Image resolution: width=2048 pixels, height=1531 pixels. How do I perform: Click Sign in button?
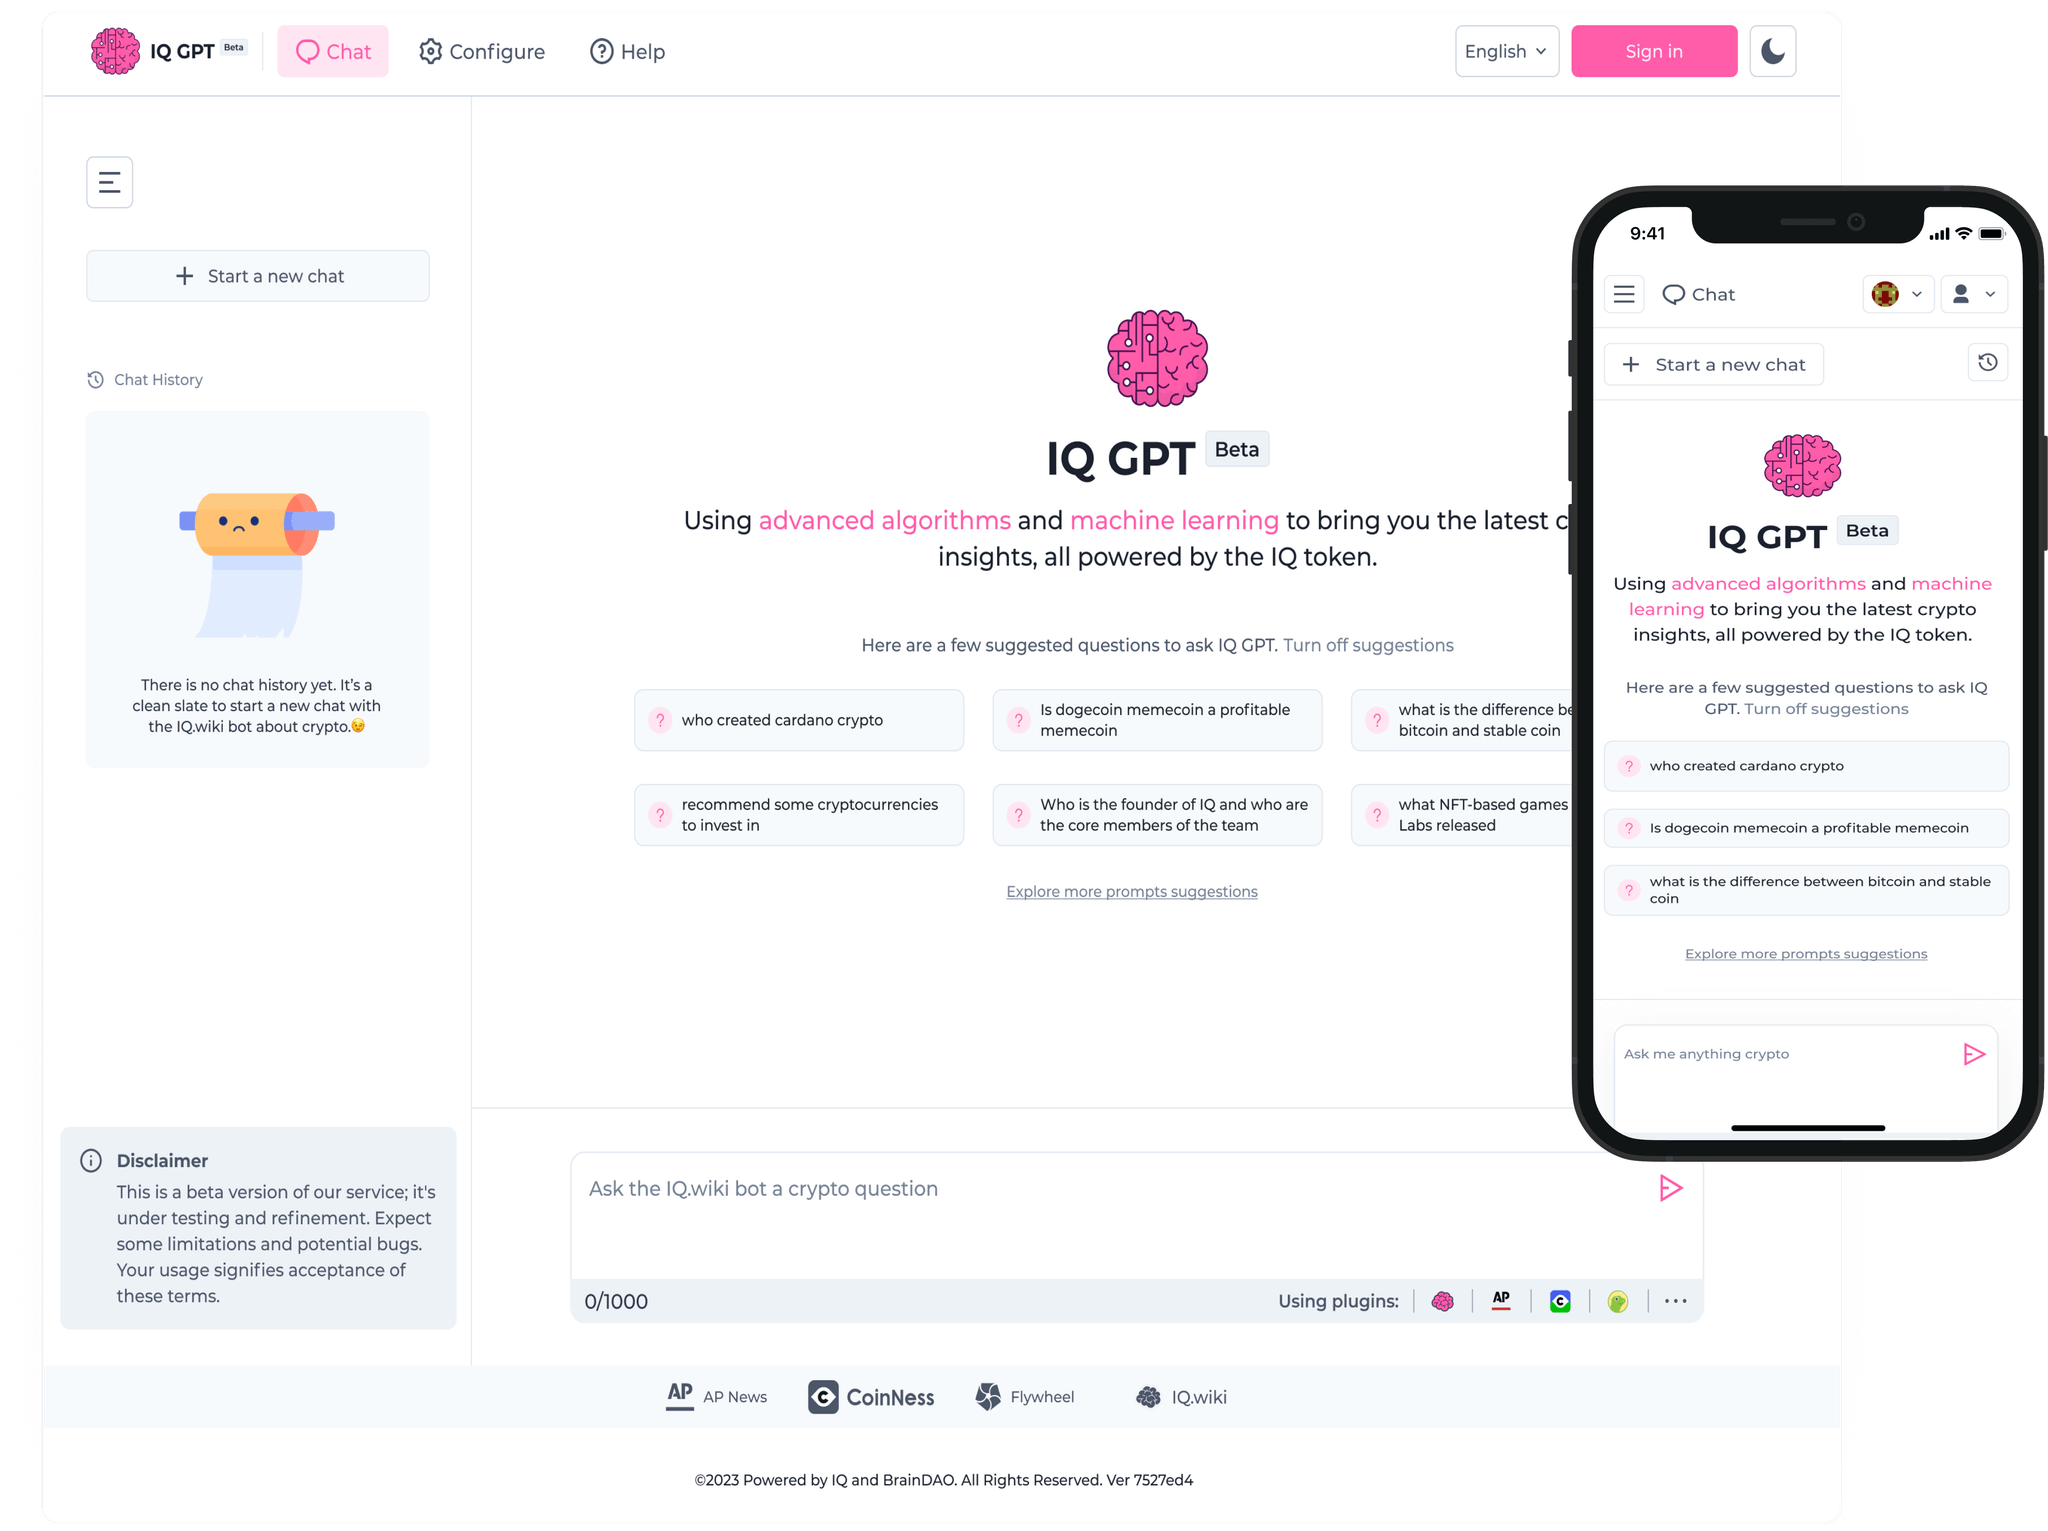pos(1654,50)
